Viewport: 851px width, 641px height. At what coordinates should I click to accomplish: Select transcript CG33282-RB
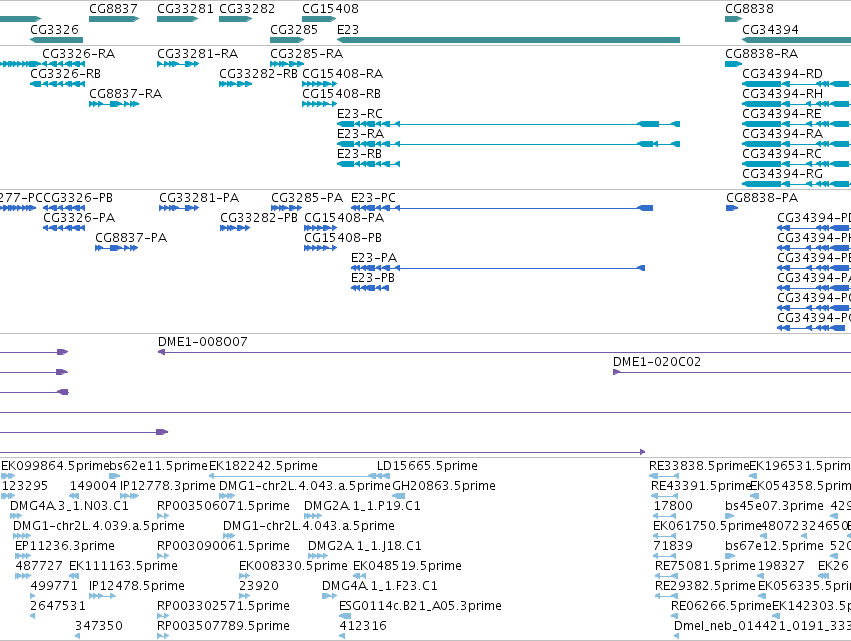[236, 84]
